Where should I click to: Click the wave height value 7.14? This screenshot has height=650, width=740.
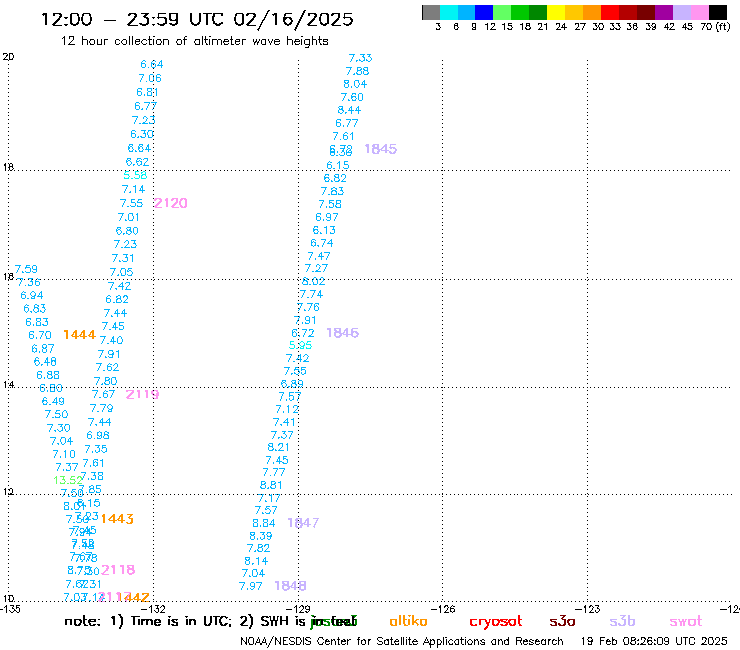coord(133,189)
